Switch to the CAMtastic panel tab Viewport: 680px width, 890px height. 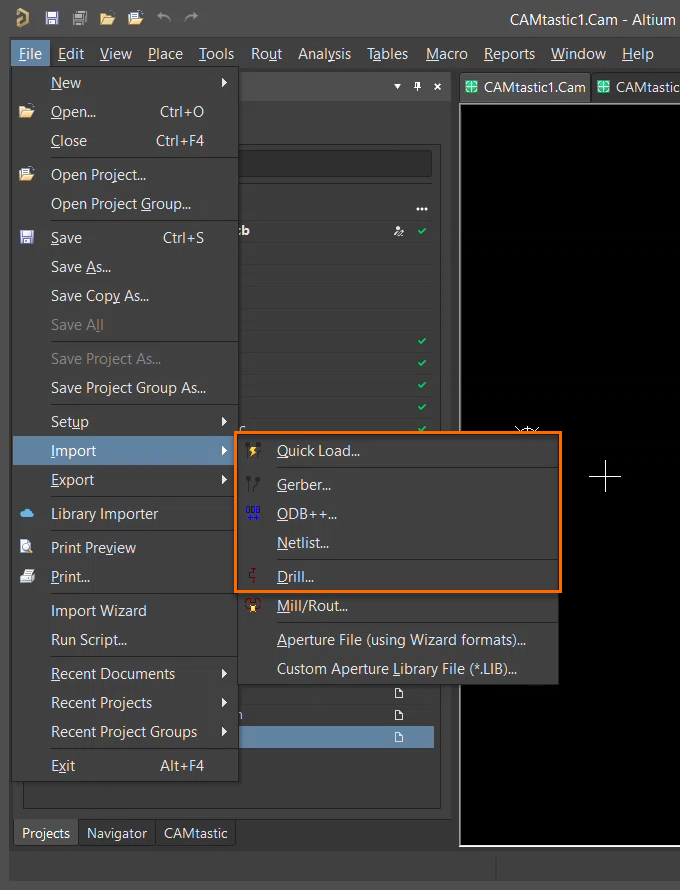coord(195,833)
